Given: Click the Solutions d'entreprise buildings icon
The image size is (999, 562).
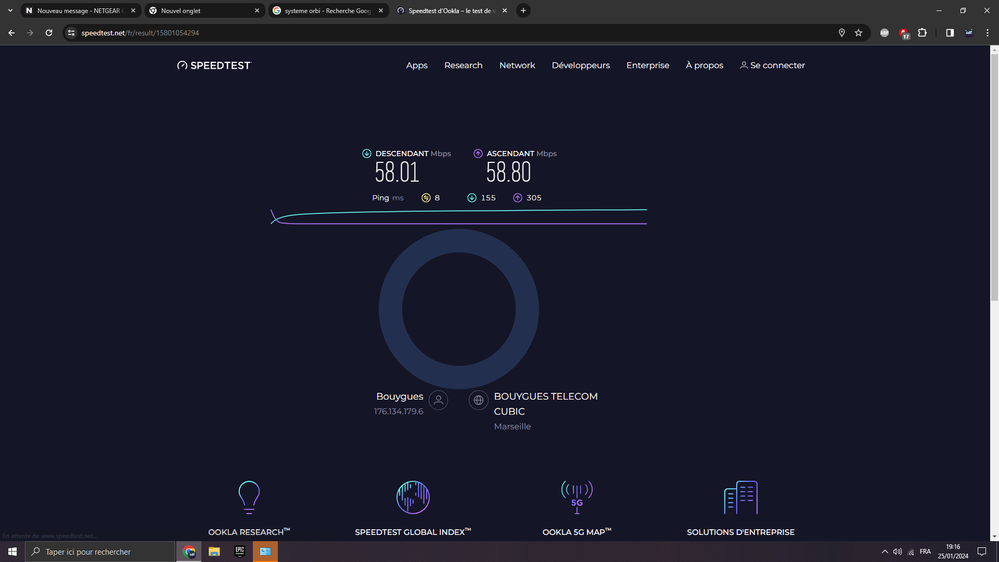Looking at the screenshot, I should (740, 497).
